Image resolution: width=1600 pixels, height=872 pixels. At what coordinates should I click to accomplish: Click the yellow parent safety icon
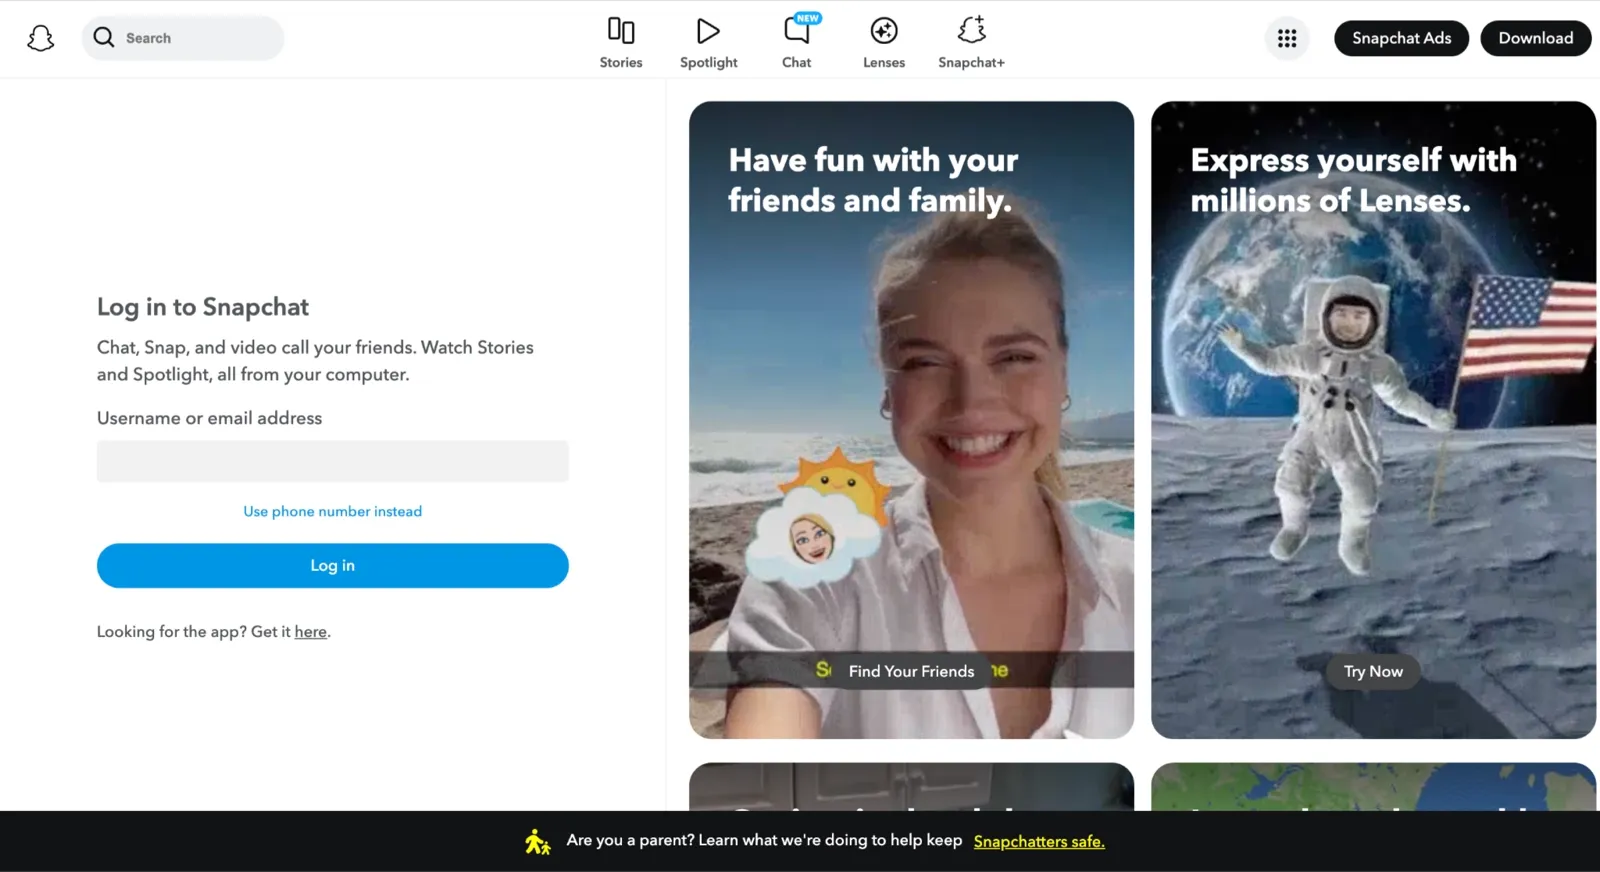click(x=537, y=842)
